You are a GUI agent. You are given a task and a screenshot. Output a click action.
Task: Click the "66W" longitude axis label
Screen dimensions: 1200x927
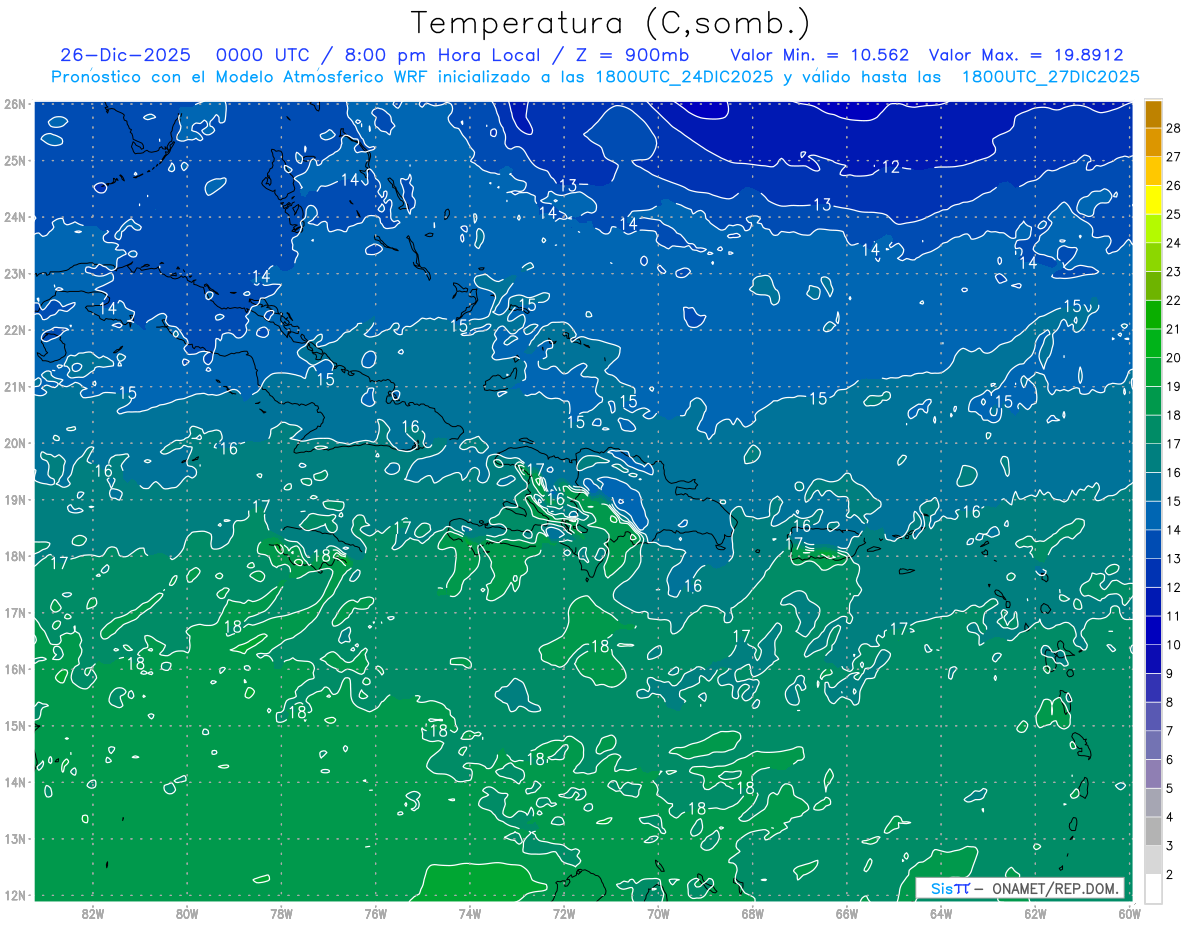[x=847, y=914]
